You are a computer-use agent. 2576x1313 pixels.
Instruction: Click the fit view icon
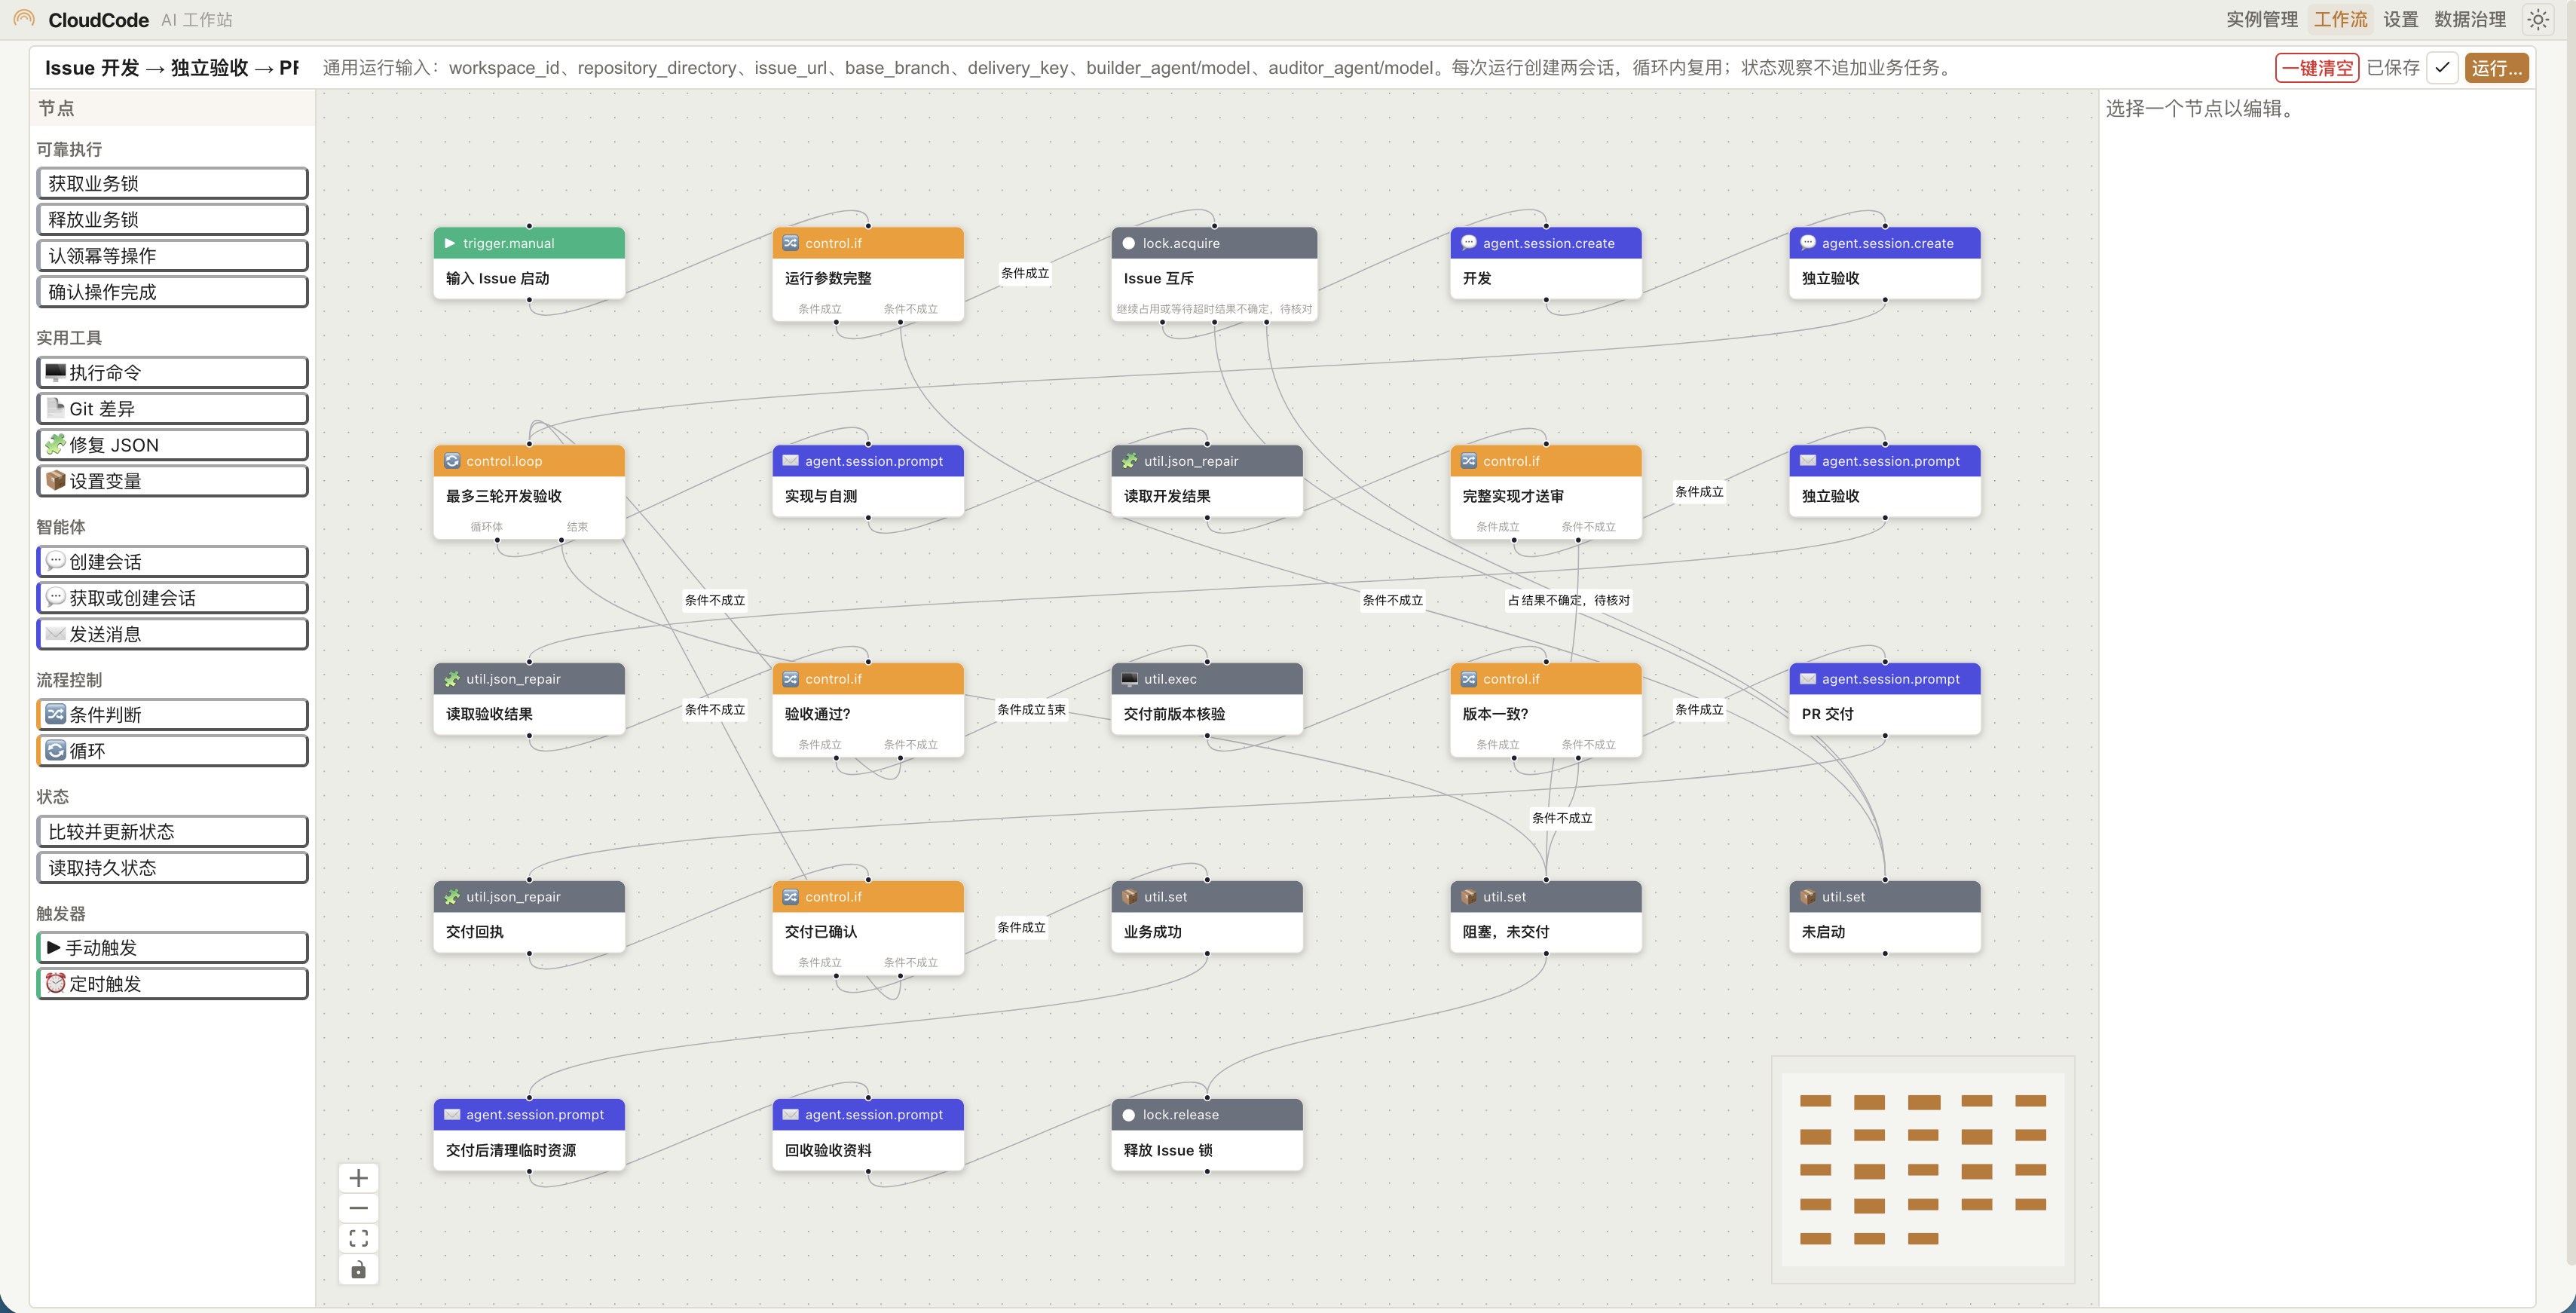358,1238
